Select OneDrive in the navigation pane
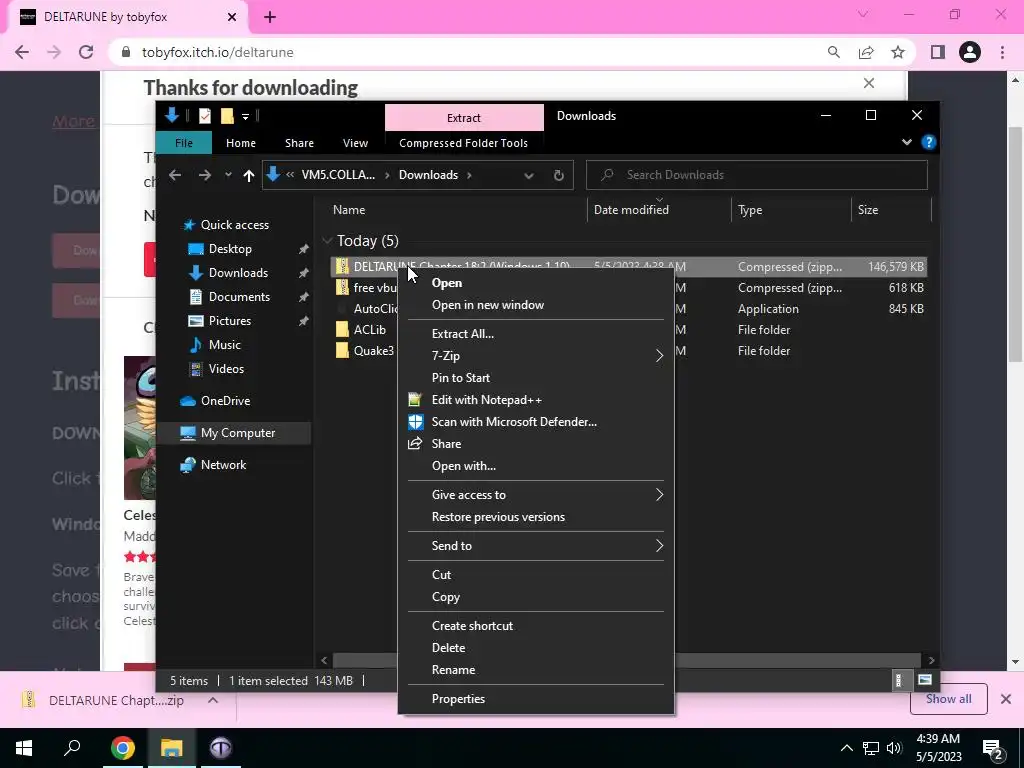 point(225,401)
